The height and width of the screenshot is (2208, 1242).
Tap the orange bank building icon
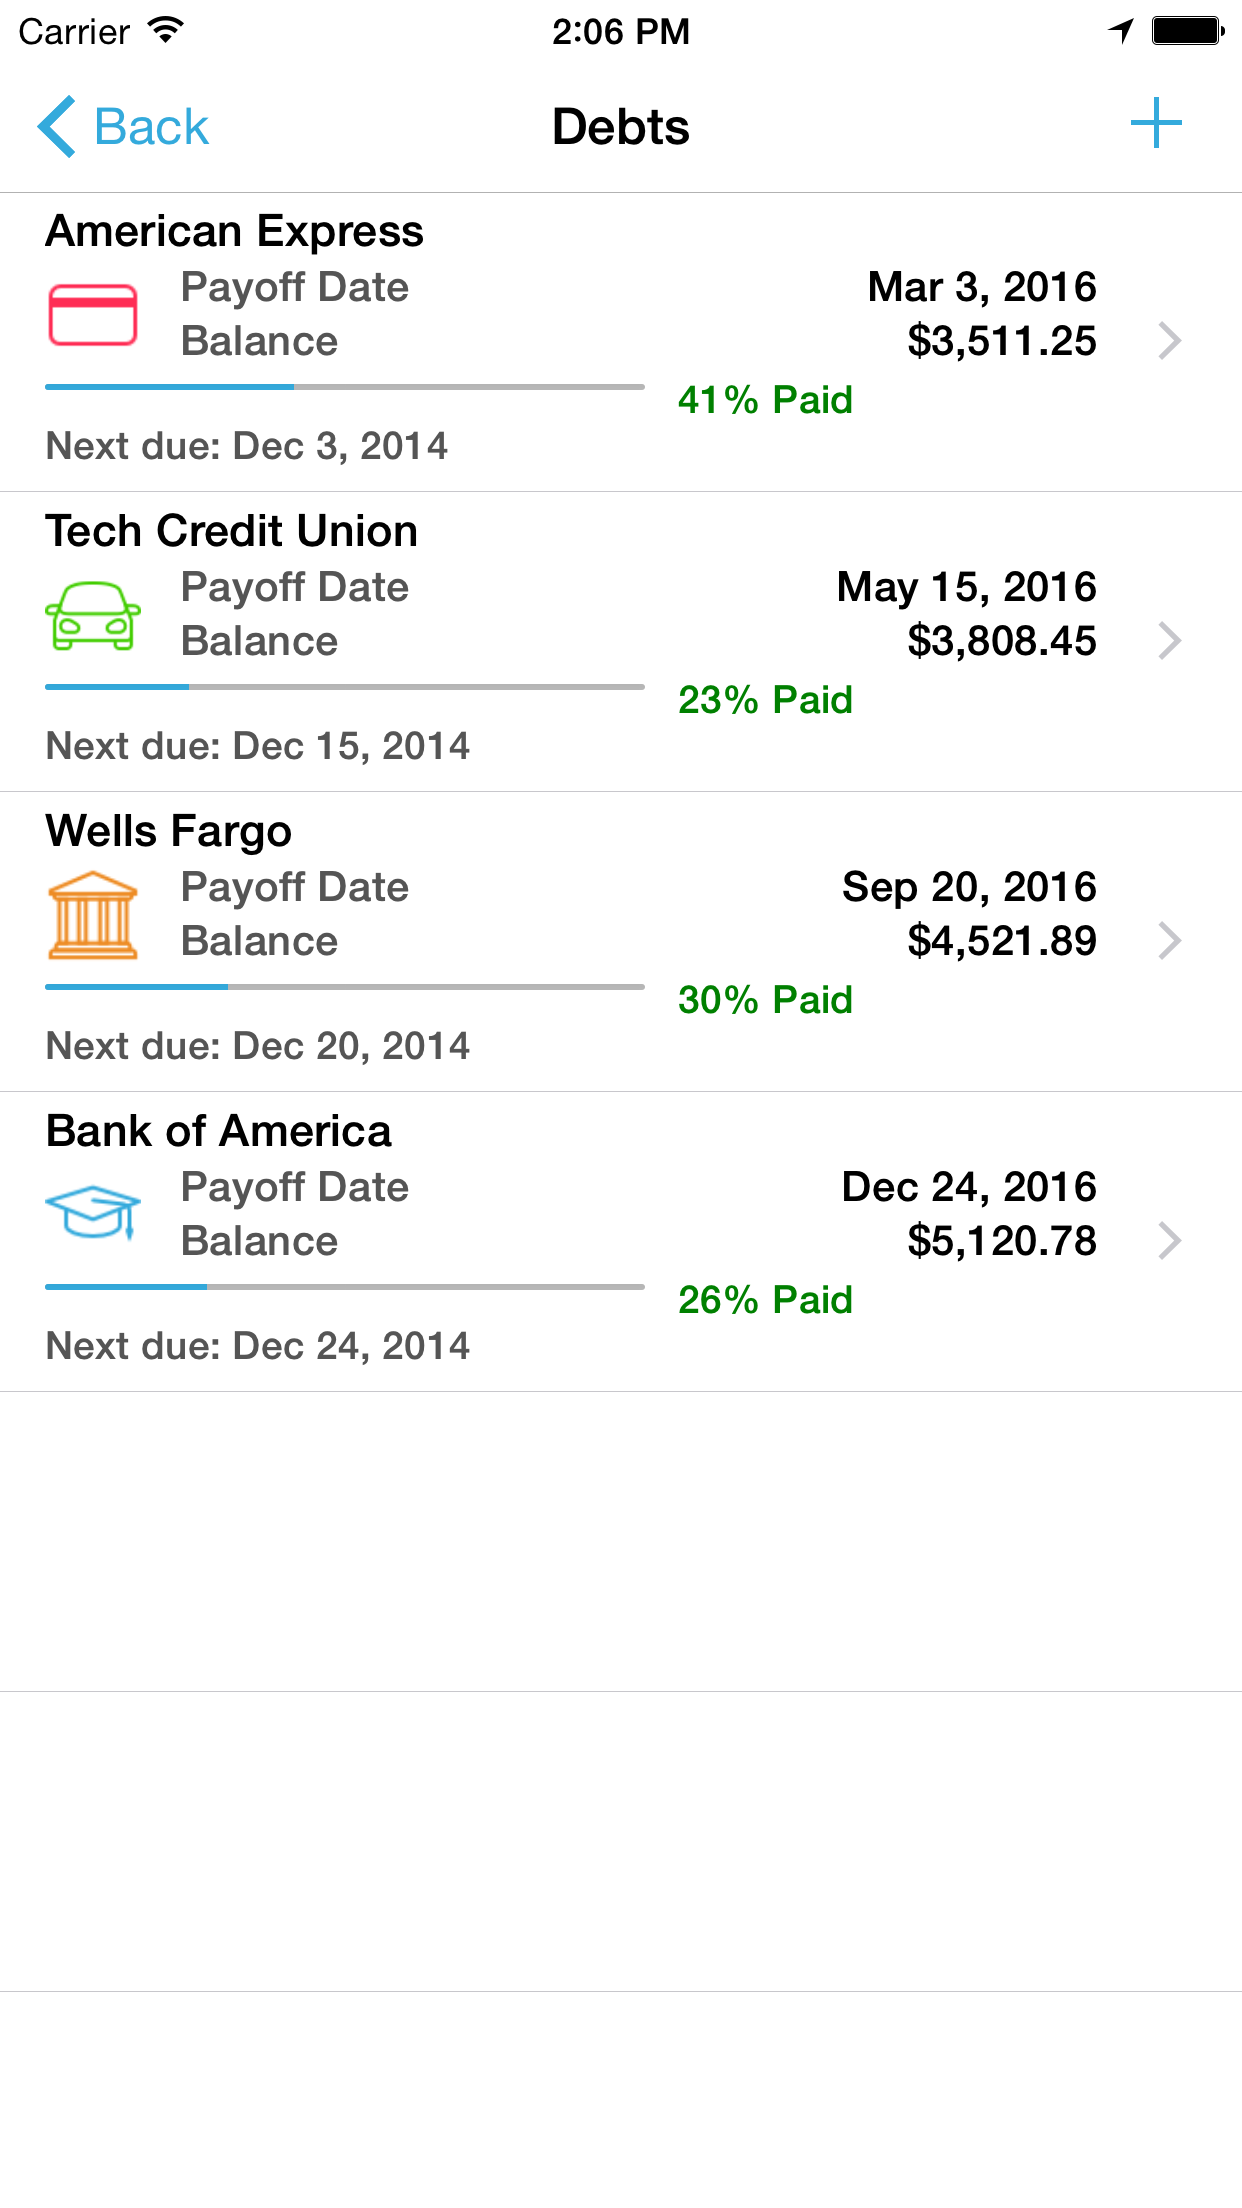(93, 915)
